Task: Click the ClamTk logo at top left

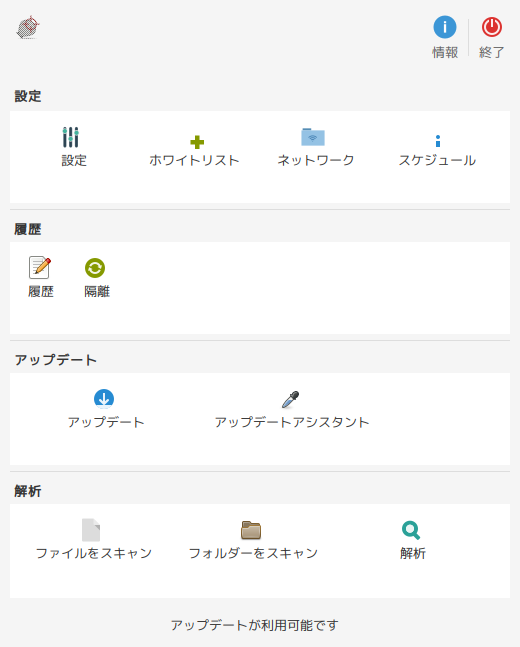Action: point(28,28)
